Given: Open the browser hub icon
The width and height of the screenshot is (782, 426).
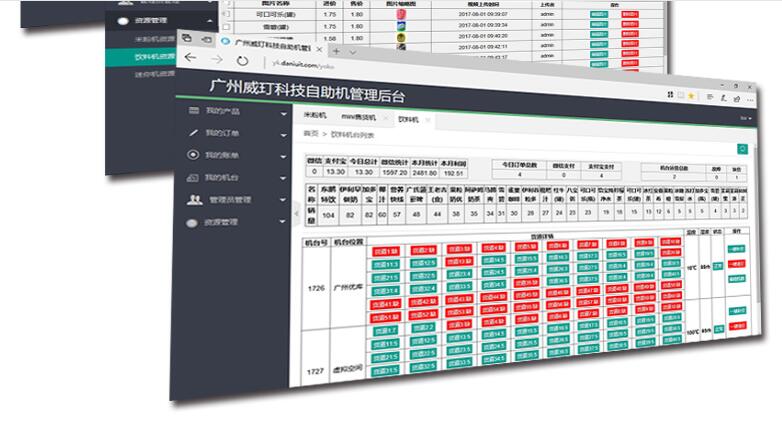Looking at the screenshot, I should coord(710,97).
